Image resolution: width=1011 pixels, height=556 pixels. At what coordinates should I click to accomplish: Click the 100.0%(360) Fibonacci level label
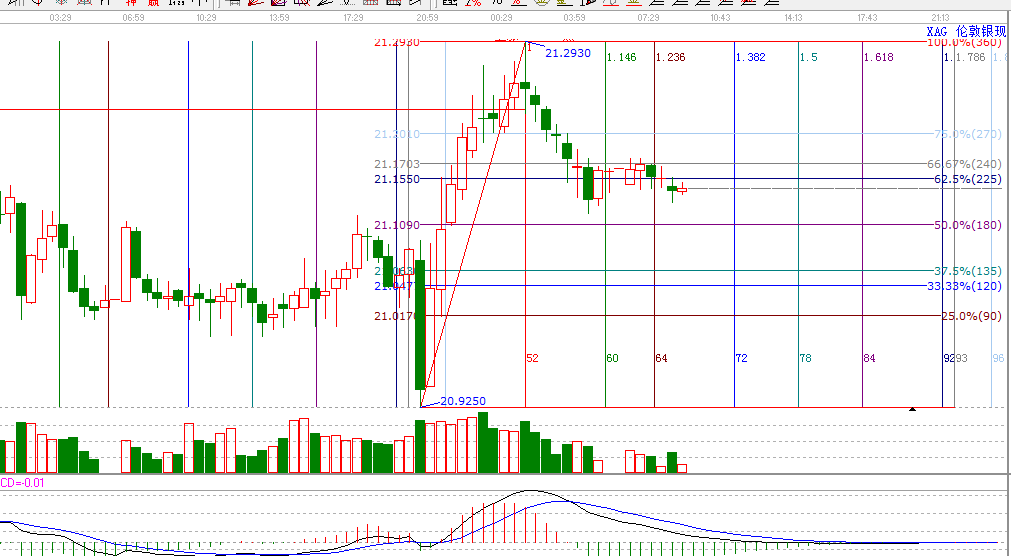964,42
